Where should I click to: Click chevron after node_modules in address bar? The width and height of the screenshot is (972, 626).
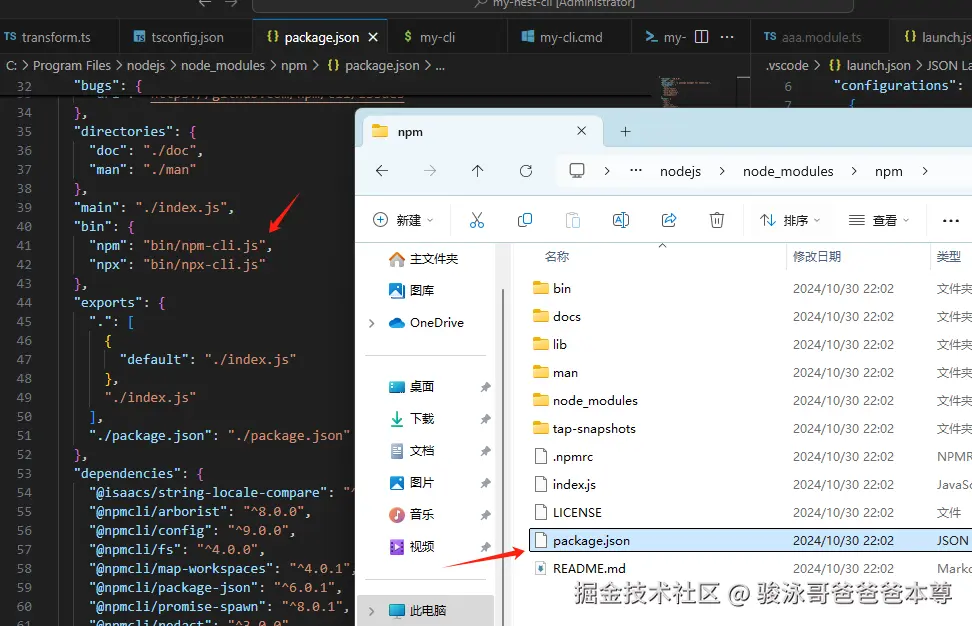[854, 171]
